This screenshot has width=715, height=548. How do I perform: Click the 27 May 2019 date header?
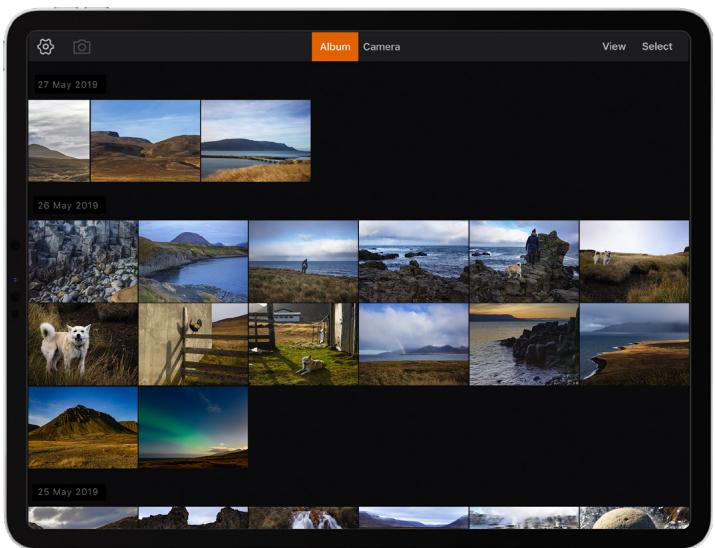point(68,85)
